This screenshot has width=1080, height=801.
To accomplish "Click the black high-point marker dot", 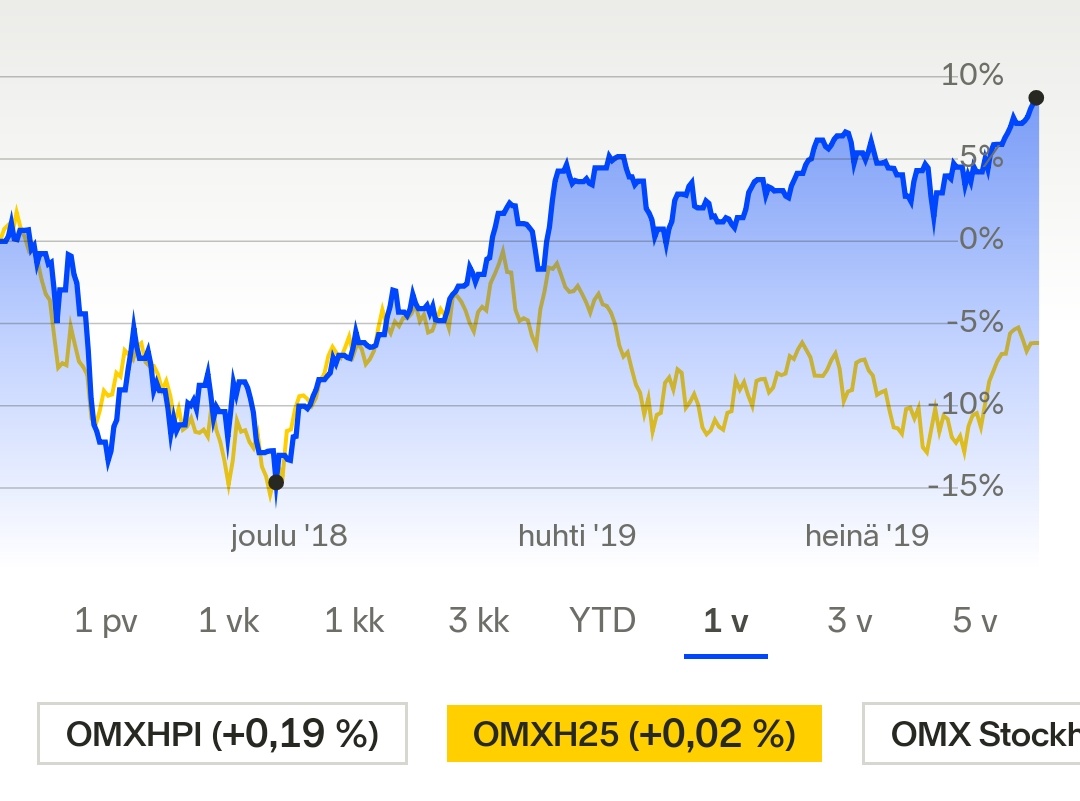I will [x=1036, y=98].
